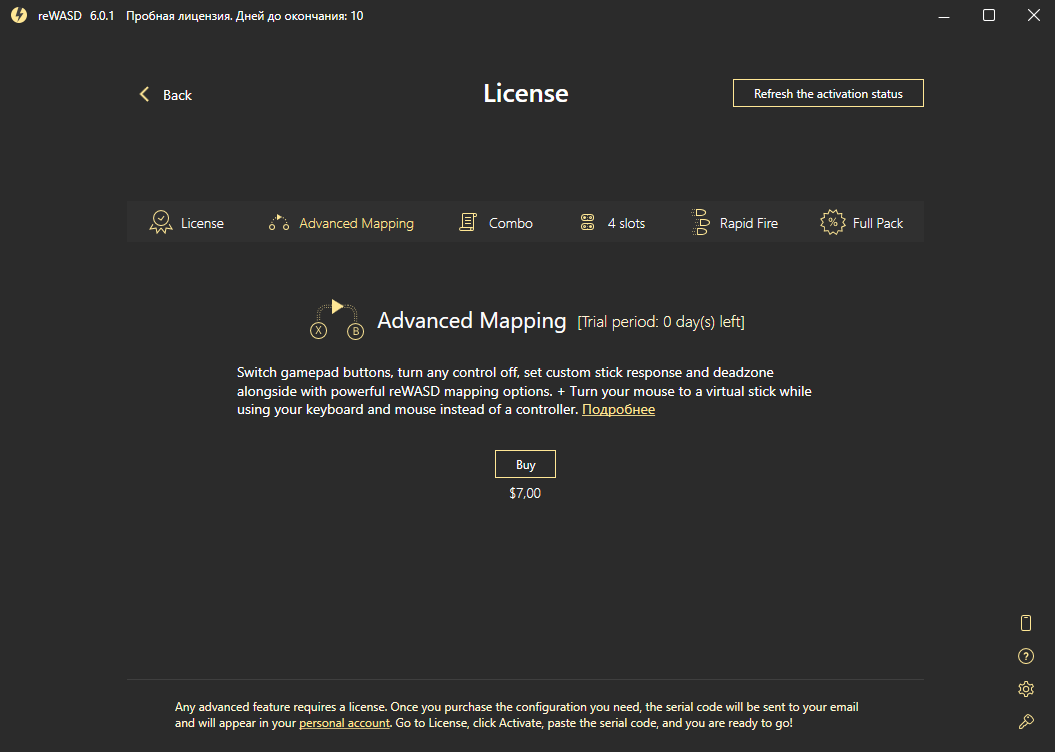Select the Combo scroll icon
This screenshot has width=1055, height=752.
click(x=467, y=223)
